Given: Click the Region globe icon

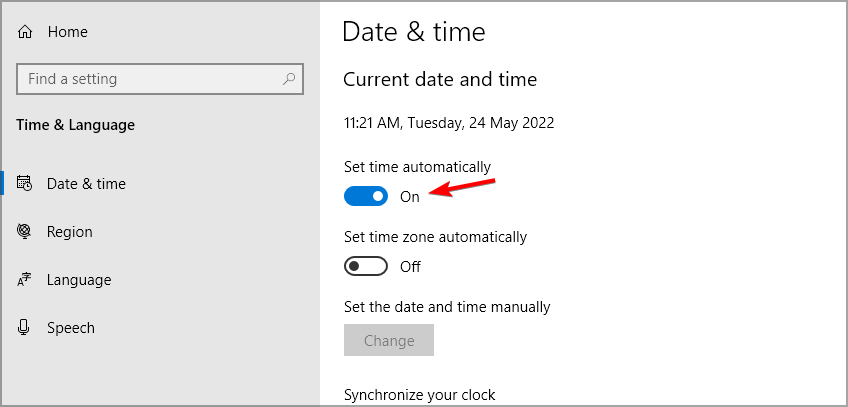Looking at the screenshot, I should 26,232.
